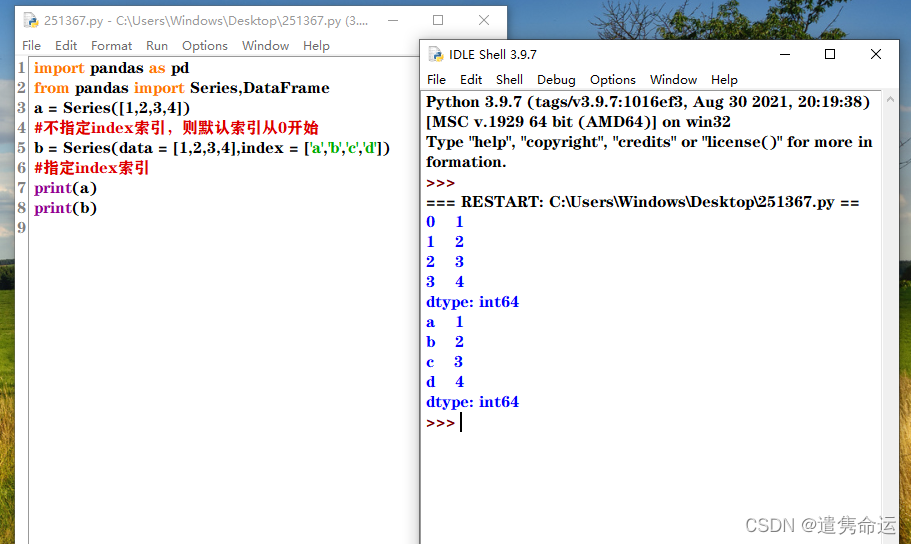Open Help menu in IDLE Shell
911x544 pixels.
(x=724, y=80)
